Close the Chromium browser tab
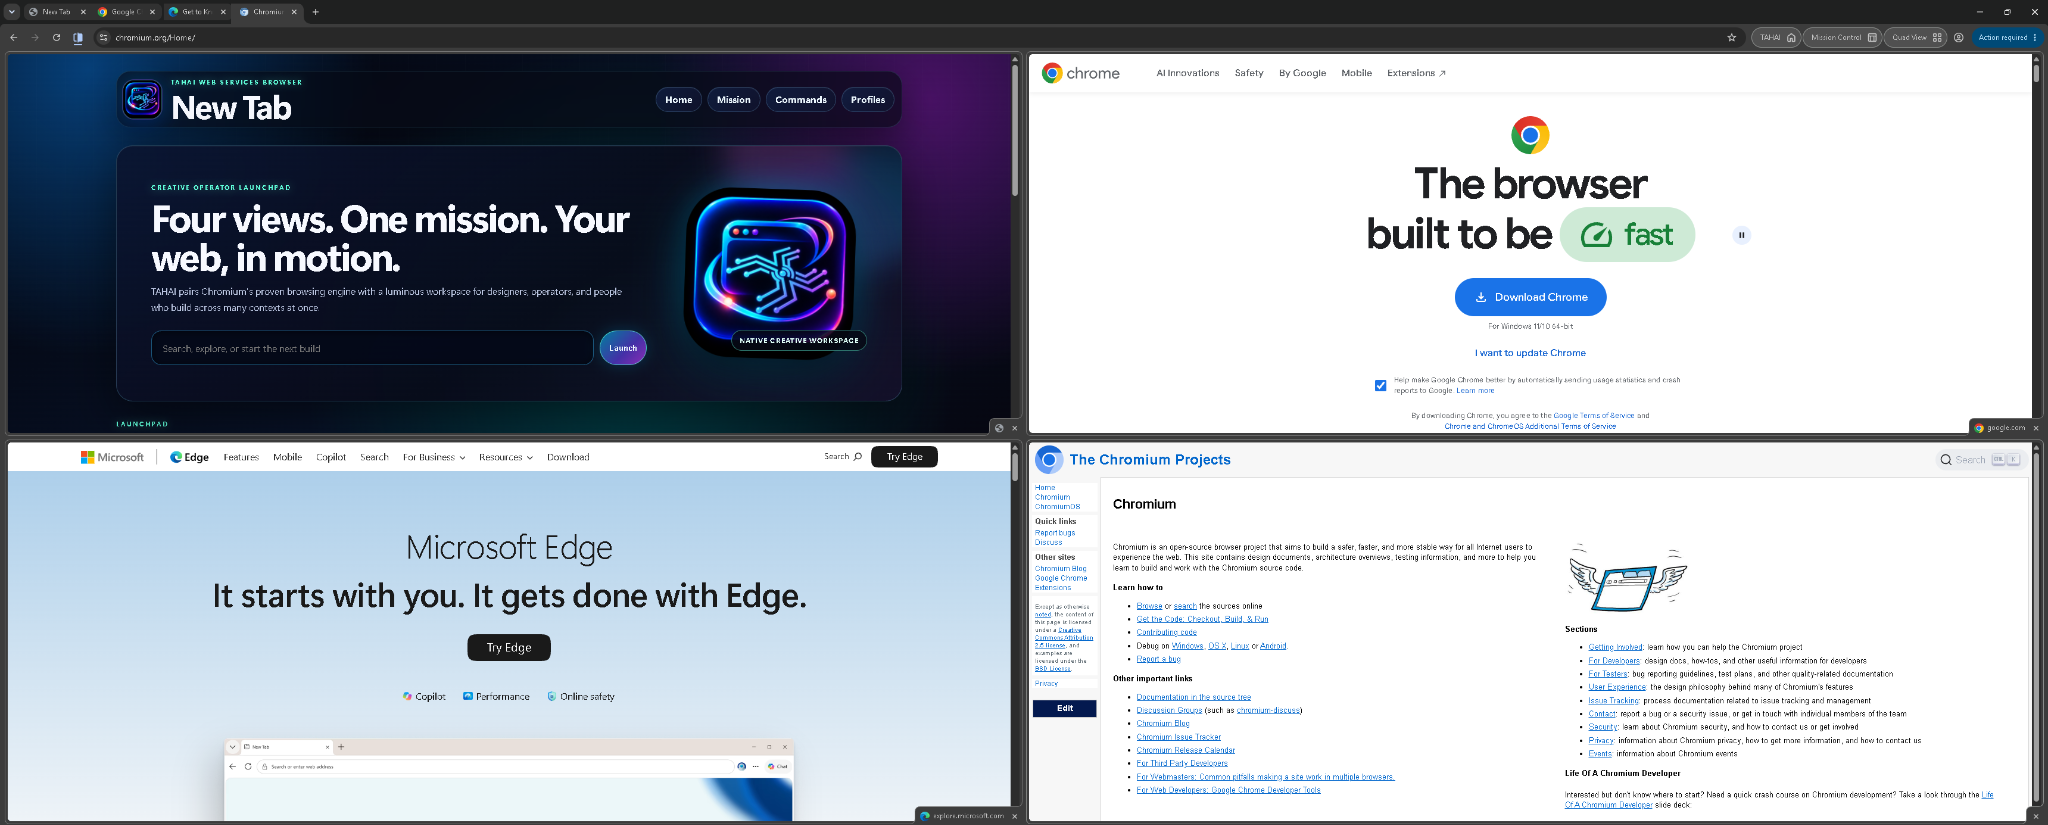 click(x=293, y=12)
